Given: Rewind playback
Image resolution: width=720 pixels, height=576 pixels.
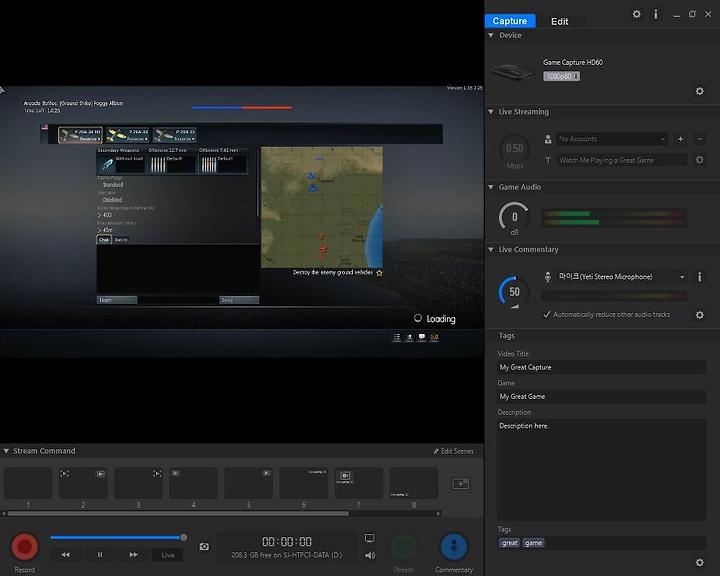Looking at the screenshot, I should (x=66, y=555).
